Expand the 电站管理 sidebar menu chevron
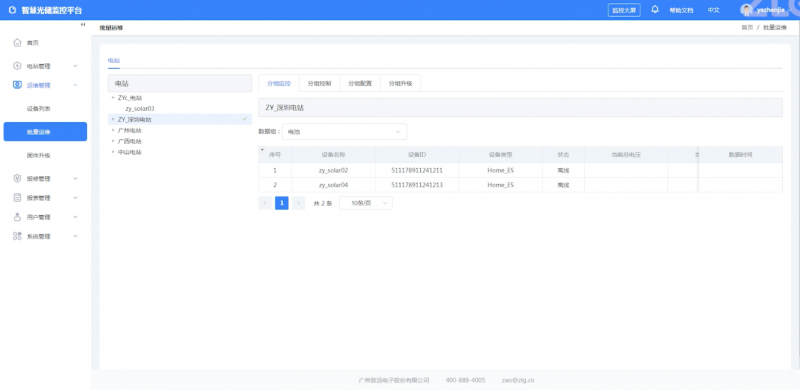This screenshot has width=800, height=390. pyautogui.click(x=76, y=66)
